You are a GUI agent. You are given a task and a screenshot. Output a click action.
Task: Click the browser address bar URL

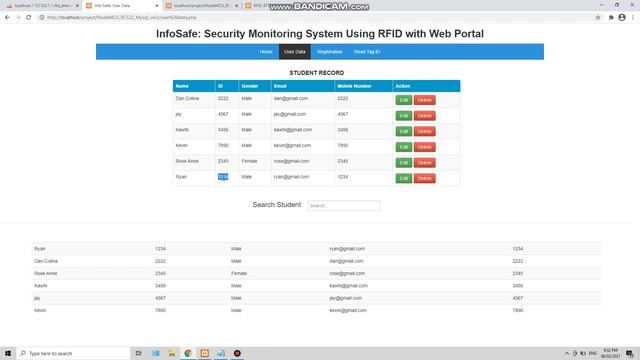(x=122, y=18)
